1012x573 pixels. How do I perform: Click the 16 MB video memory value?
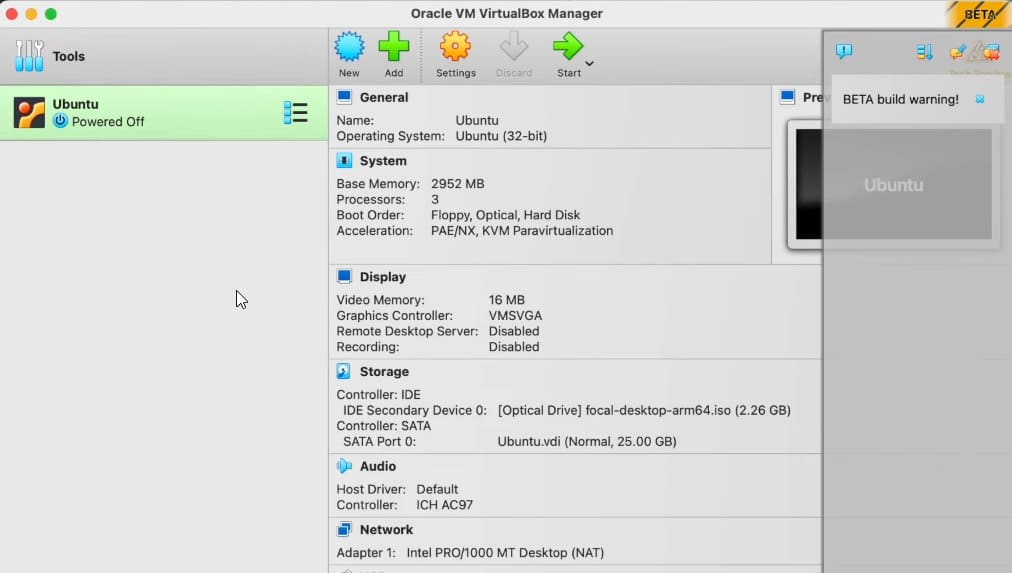(507, 299)
